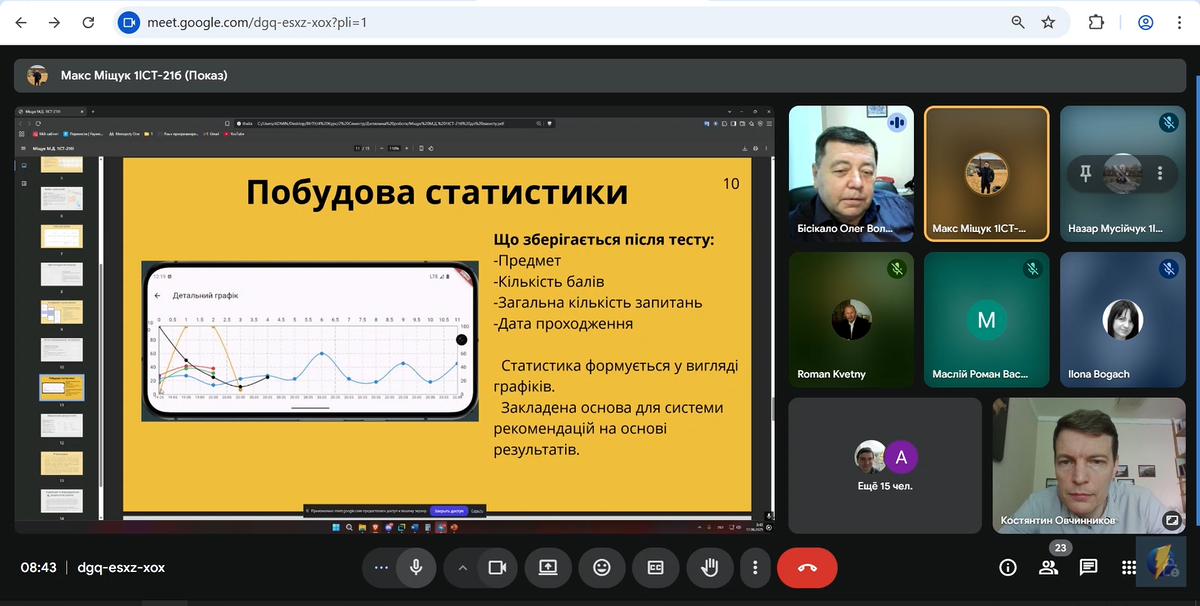Open the emoji reactions icon
The image size is (1200, 606).
602,567
